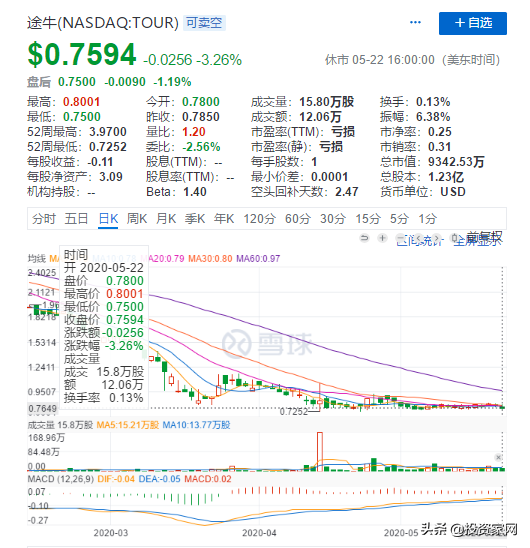The width and height of the screenshot is (530, 548).
Task: Move chart left with the left chevron icon
Action: [x=418, y=239]
